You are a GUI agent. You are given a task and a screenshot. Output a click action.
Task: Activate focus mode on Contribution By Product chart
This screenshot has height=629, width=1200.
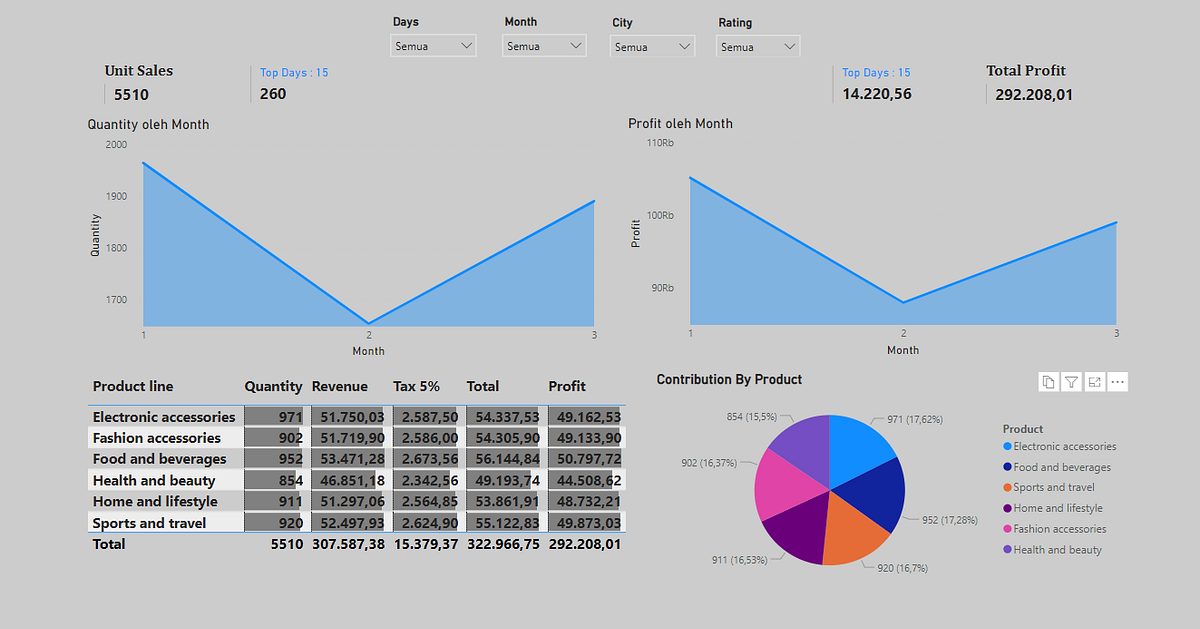[1094, 382]
